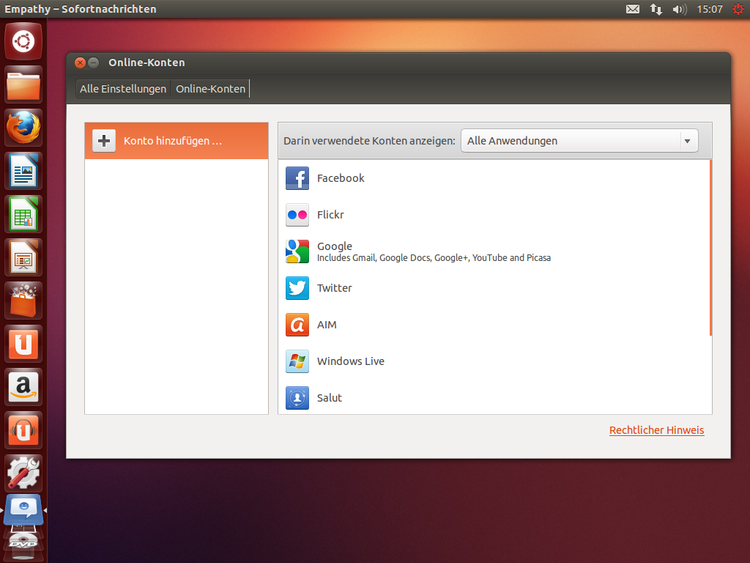
Task: Click the application filter dropdown arrow
Action: (688, 141)
